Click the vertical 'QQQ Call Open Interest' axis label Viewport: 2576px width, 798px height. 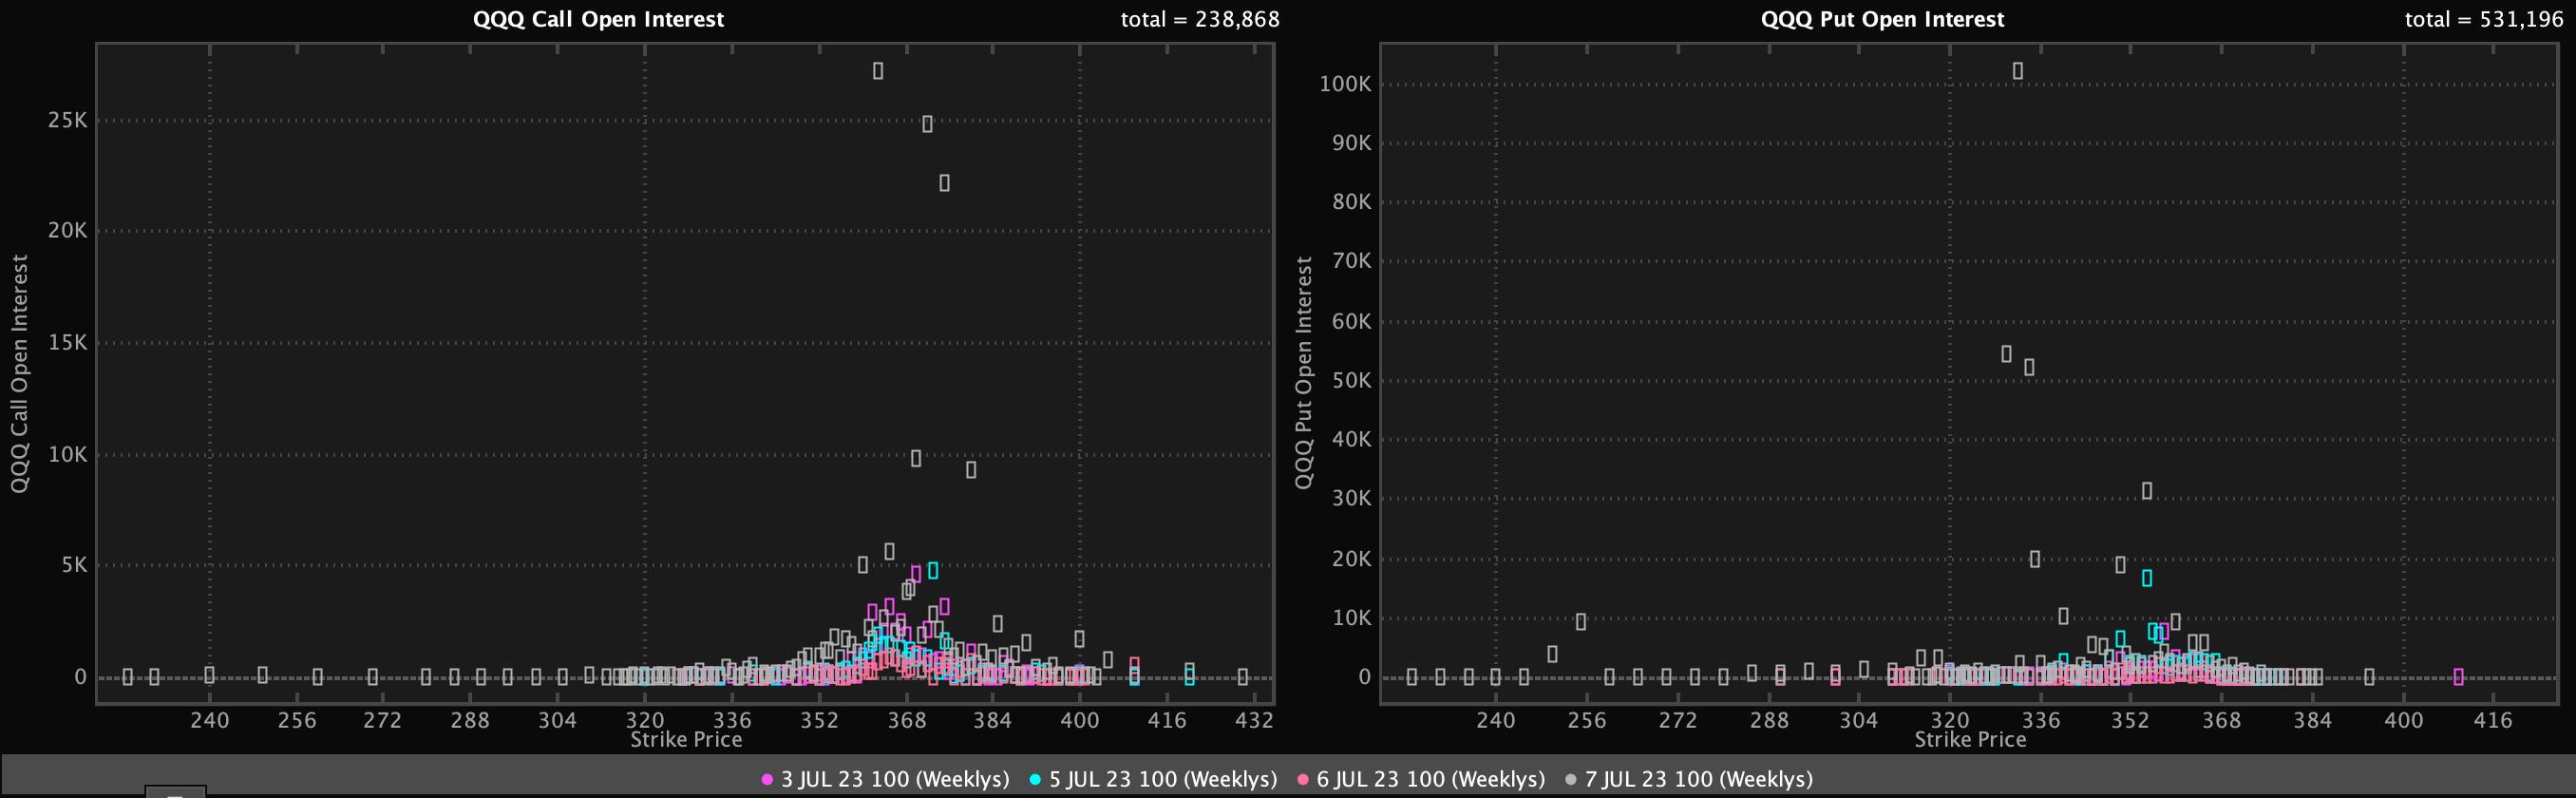pos(19,373)
